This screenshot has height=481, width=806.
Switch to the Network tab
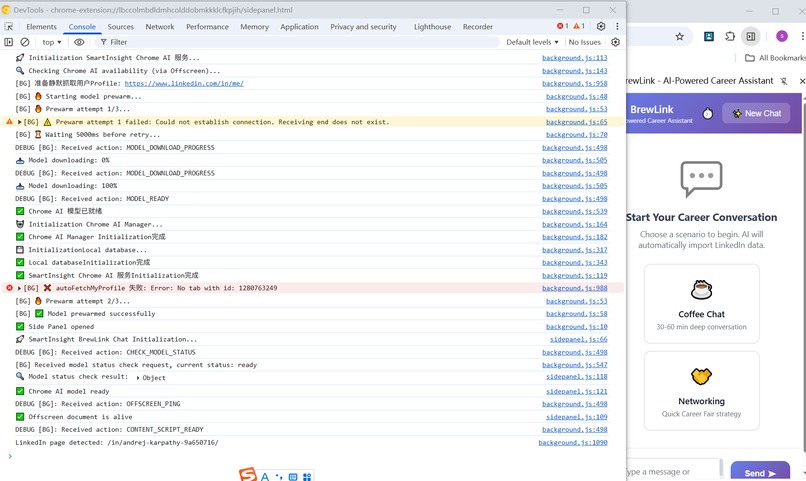[x=160, y=27]
